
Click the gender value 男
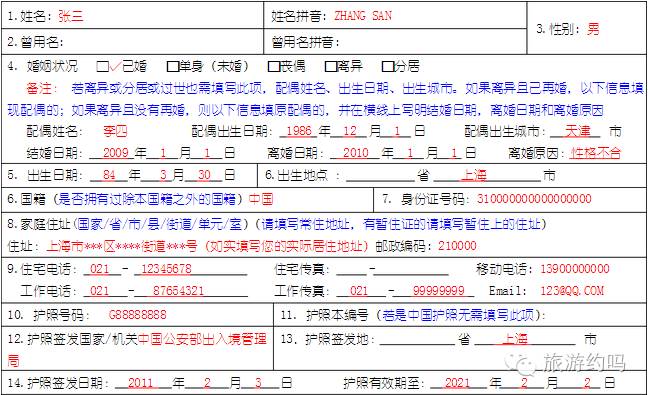(x=593, y=29)
